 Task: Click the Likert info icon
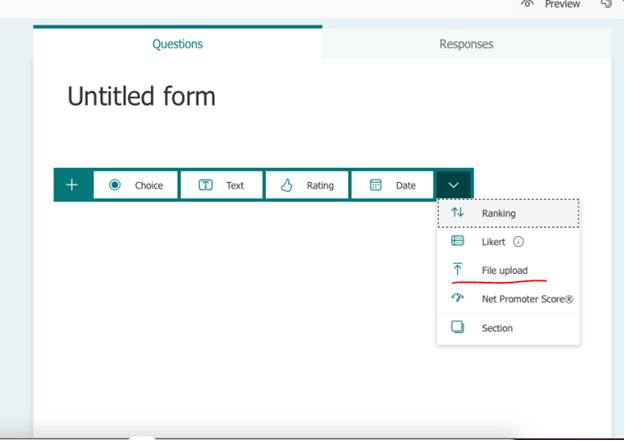pyautogui.click(x=518, y=242)
